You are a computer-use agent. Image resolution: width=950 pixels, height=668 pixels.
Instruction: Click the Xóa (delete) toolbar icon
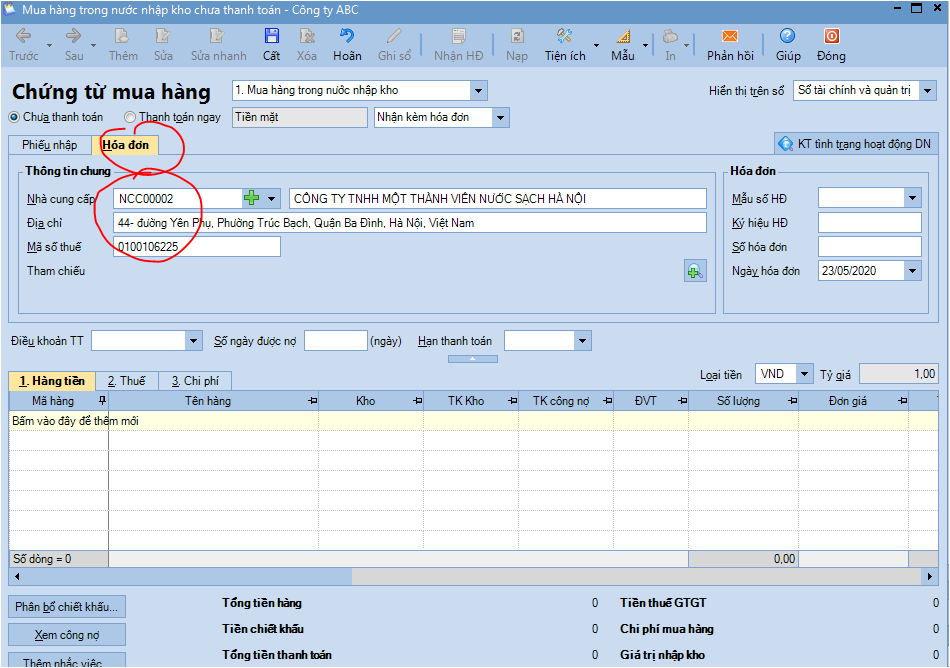point(307,45)
